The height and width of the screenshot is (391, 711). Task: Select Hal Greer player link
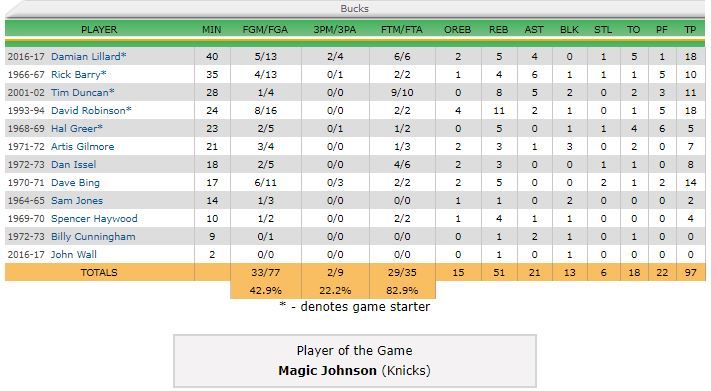pos(77,128)
